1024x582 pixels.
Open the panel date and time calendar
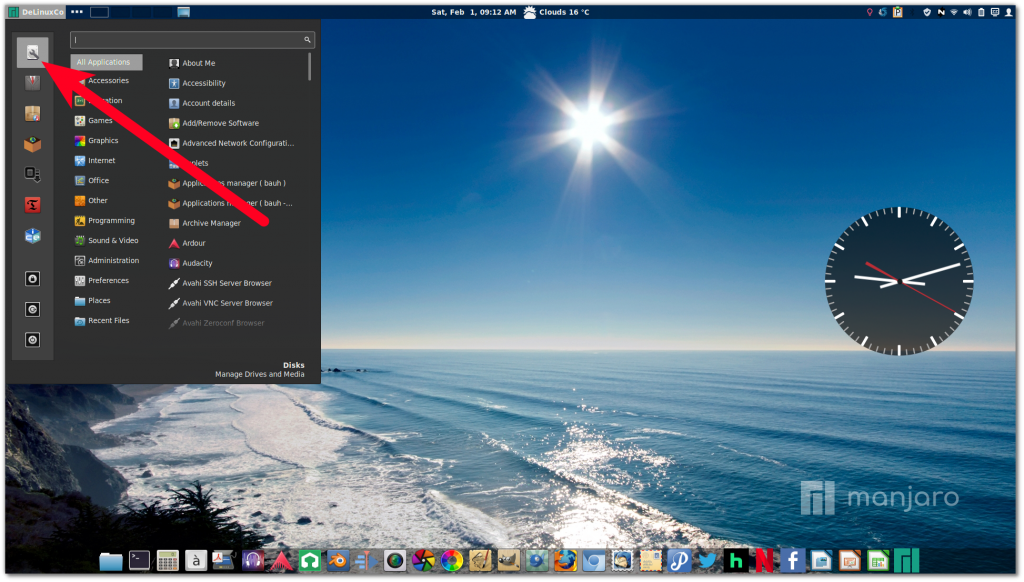click(473, 12)
